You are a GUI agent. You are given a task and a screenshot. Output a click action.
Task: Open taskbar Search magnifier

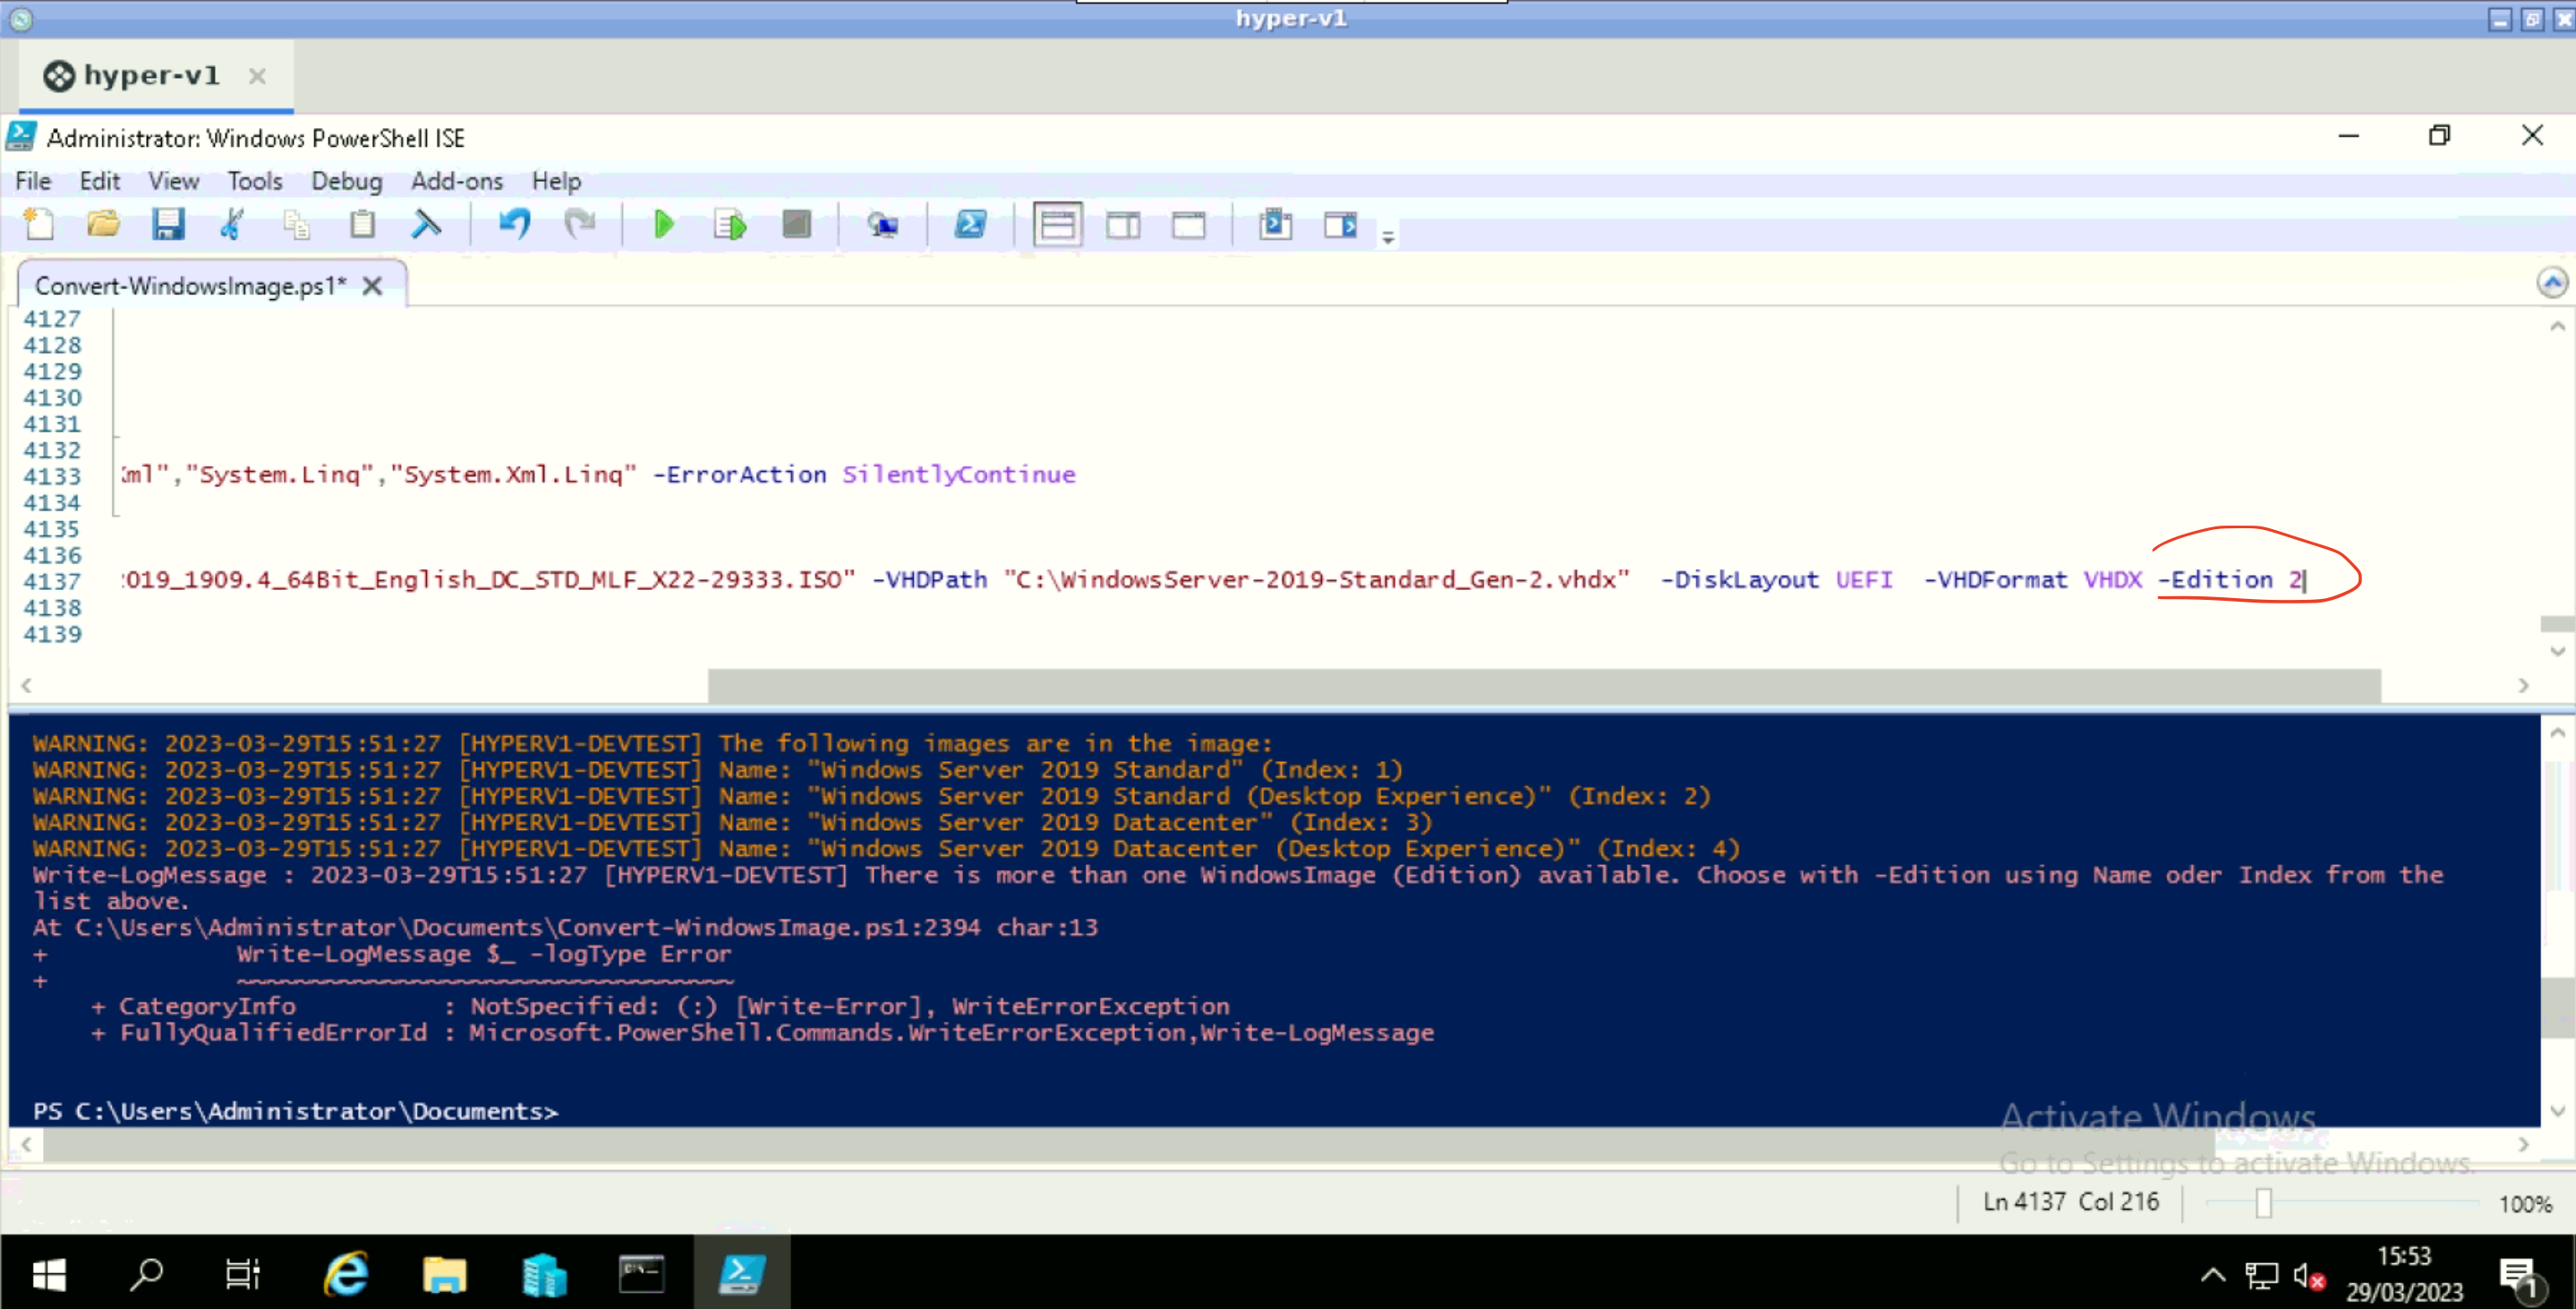(146, 1273)
